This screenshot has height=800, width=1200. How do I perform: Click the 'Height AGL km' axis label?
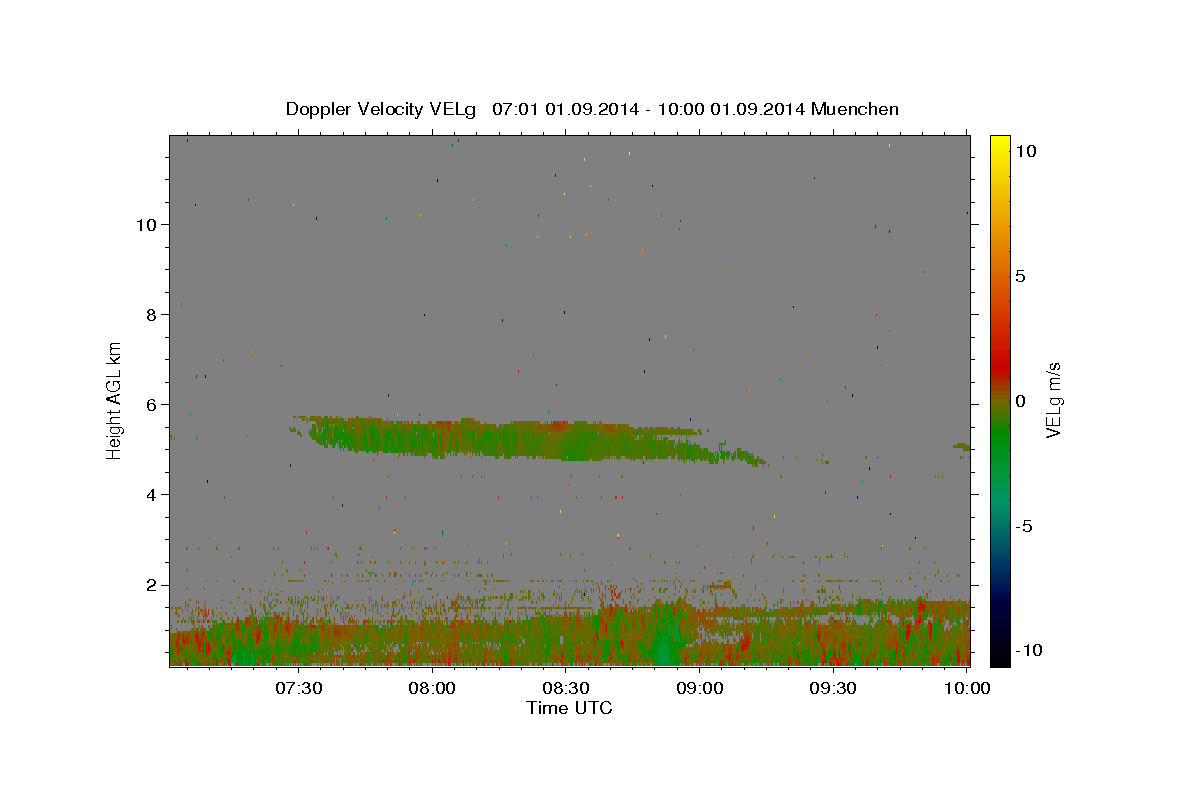pos(115,401)
